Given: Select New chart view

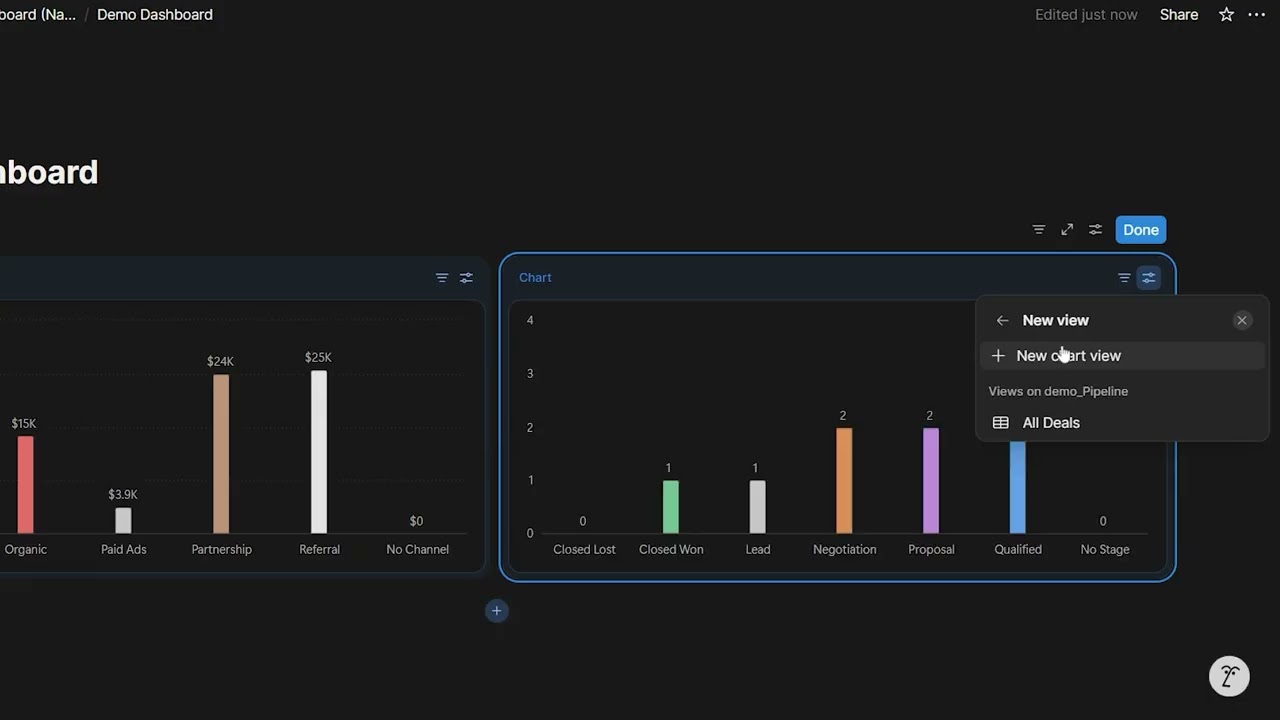Looking at the screenshot, I should (x=1068, y=355).
